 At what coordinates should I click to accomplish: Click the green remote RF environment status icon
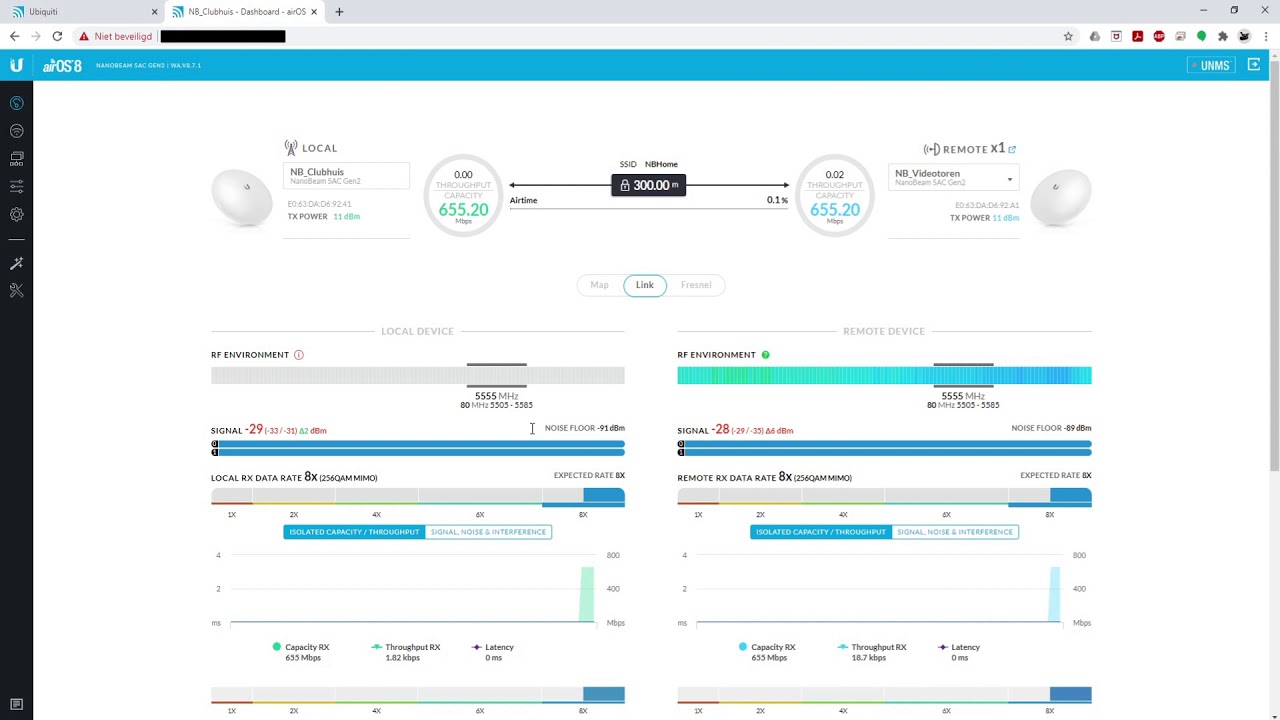765,355
